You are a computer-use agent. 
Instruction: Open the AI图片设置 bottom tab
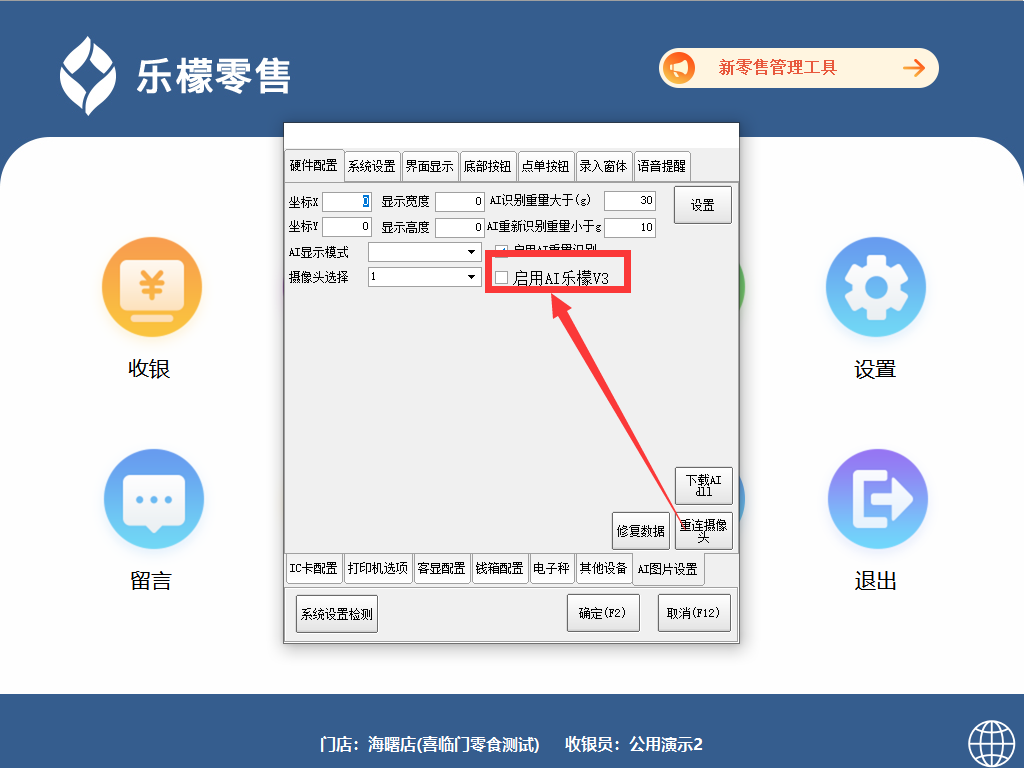pos(667,569)
